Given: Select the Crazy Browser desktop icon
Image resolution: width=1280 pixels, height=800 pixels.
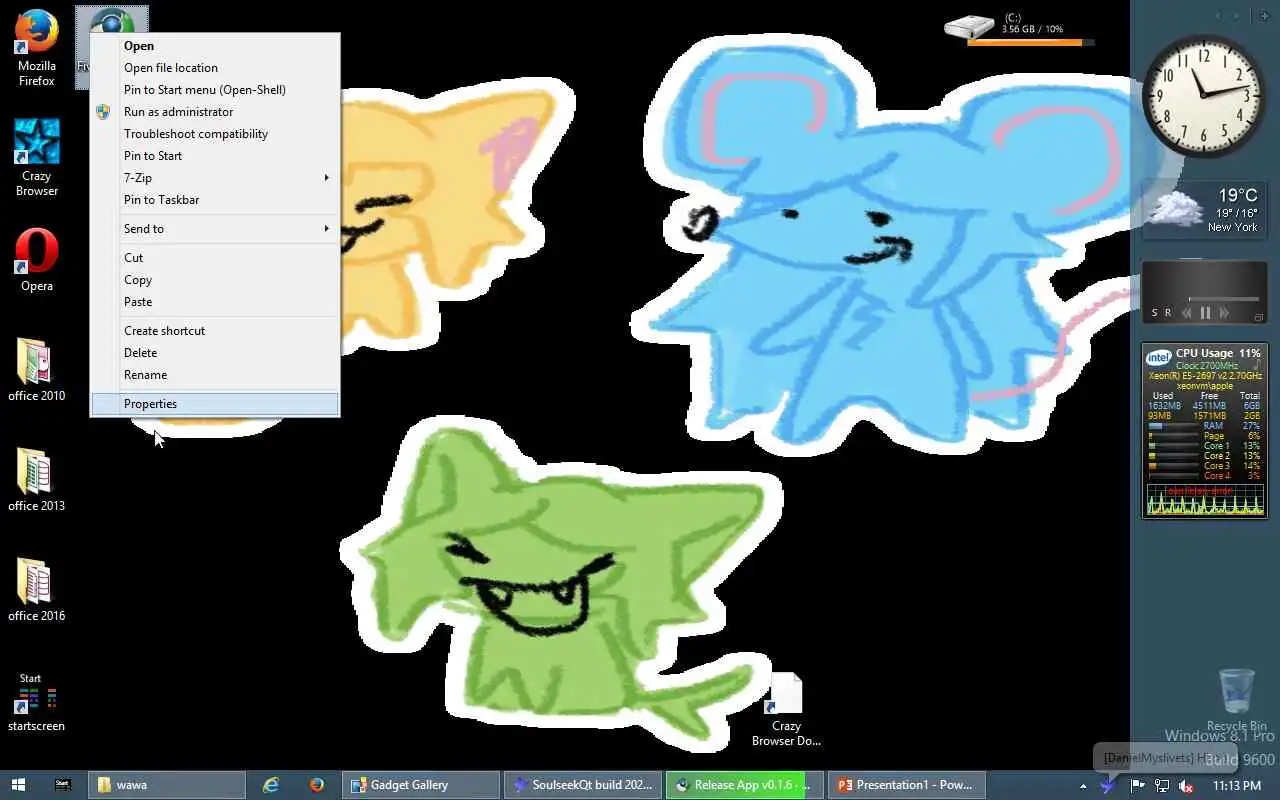Looking at the screenshot, I should pos(37,158).
